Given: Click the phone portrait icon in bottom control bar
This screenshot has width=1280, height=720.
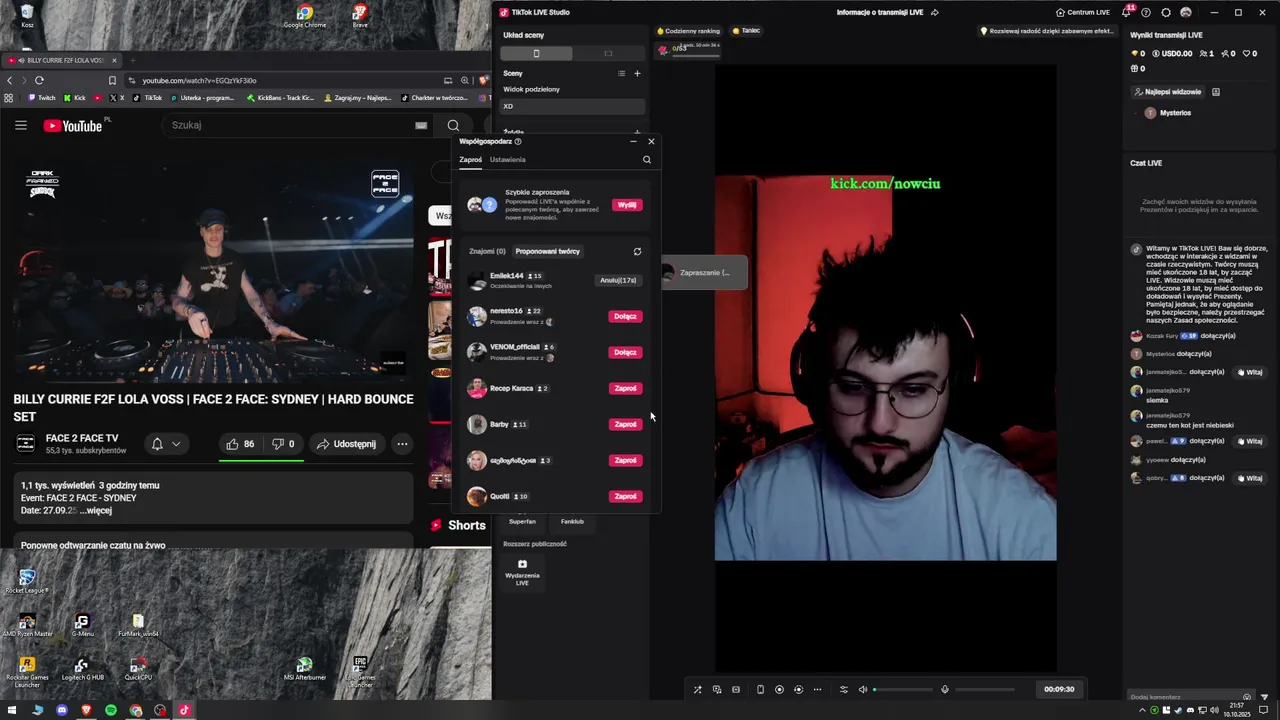Looking at the screenshot, I should click(760, 689).
